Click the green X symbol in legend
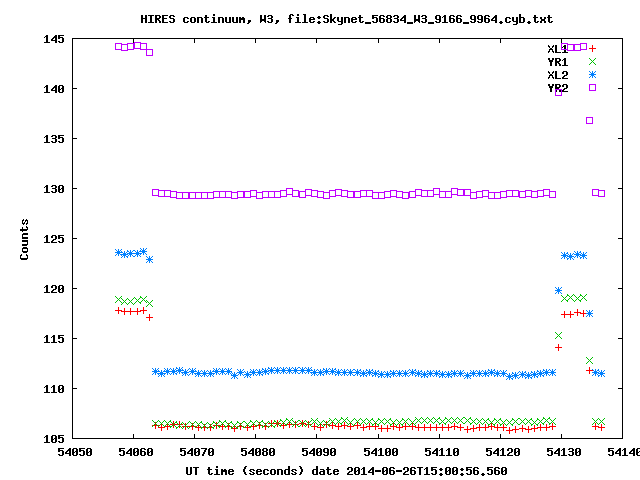 point(592,62)
